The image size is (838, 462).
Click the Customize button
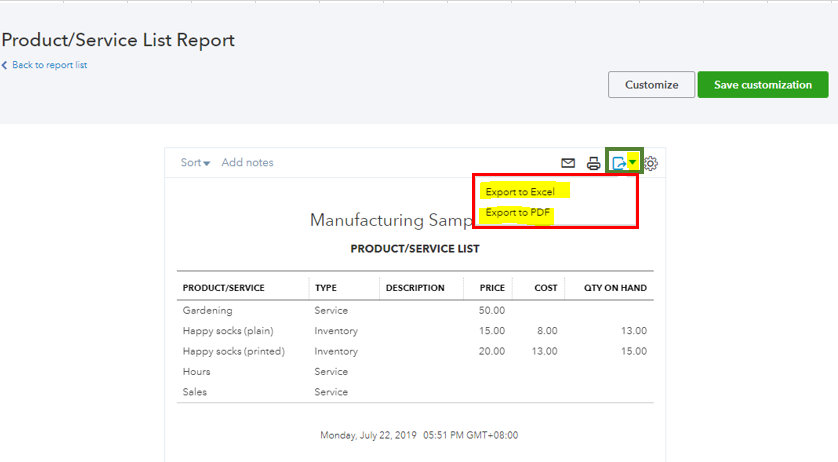coord(651,85)
